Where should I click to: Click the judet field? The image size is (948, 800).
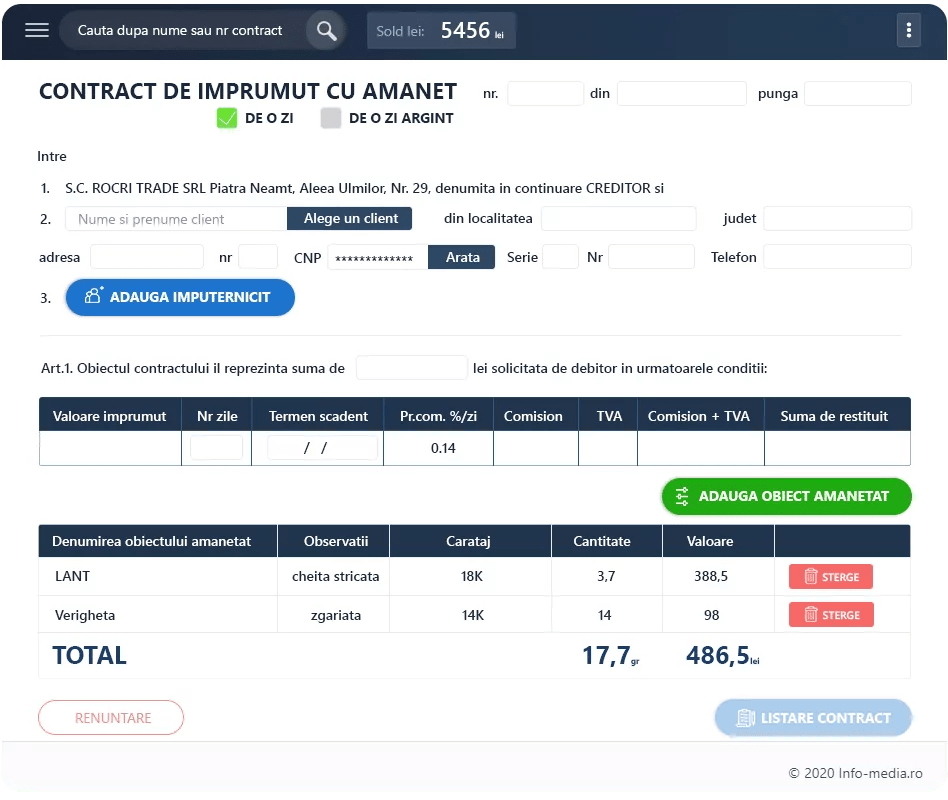837,218
